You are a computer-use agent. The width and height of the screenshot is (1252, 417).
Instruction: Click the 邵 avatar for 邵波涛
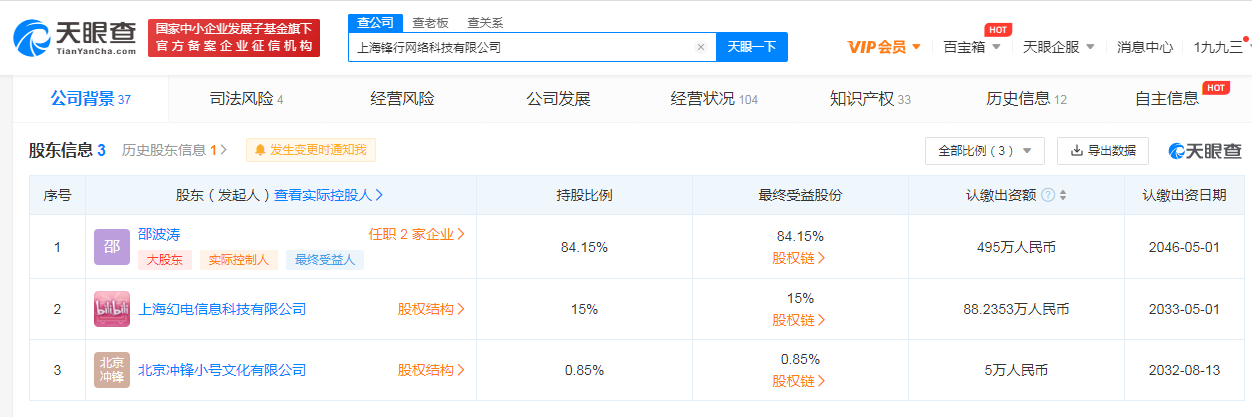112,247
